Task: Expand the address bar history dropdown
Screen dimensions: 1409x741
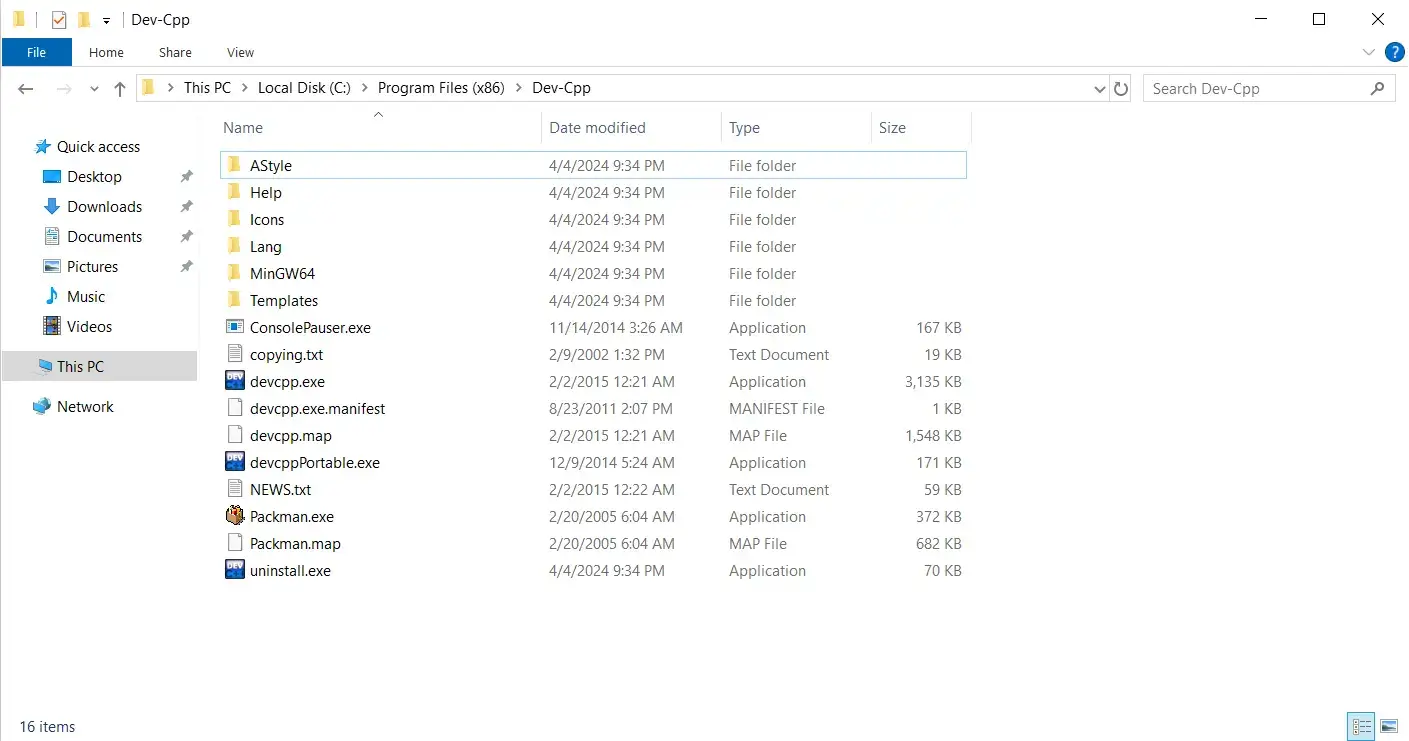Action: [1101, 89]
